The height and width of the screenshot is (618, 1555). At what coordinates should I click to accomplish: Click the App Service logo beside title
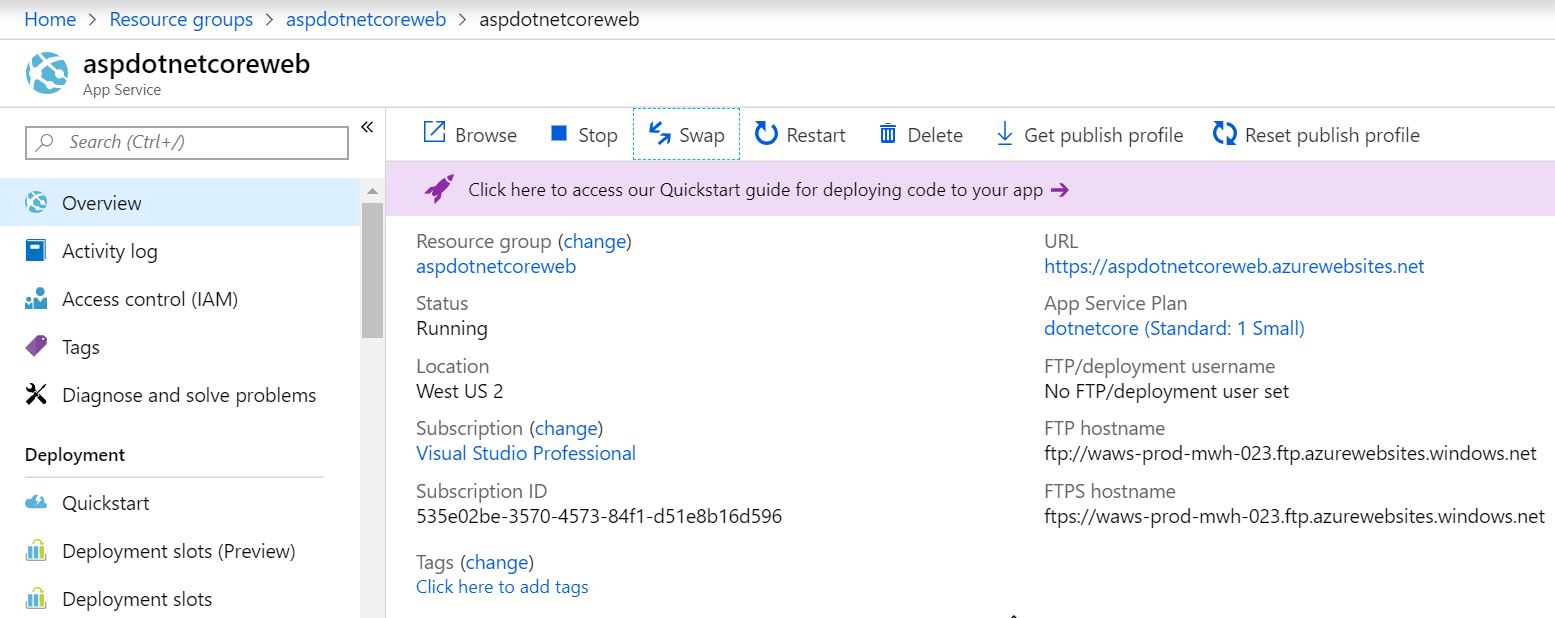(x=47, y=73)
